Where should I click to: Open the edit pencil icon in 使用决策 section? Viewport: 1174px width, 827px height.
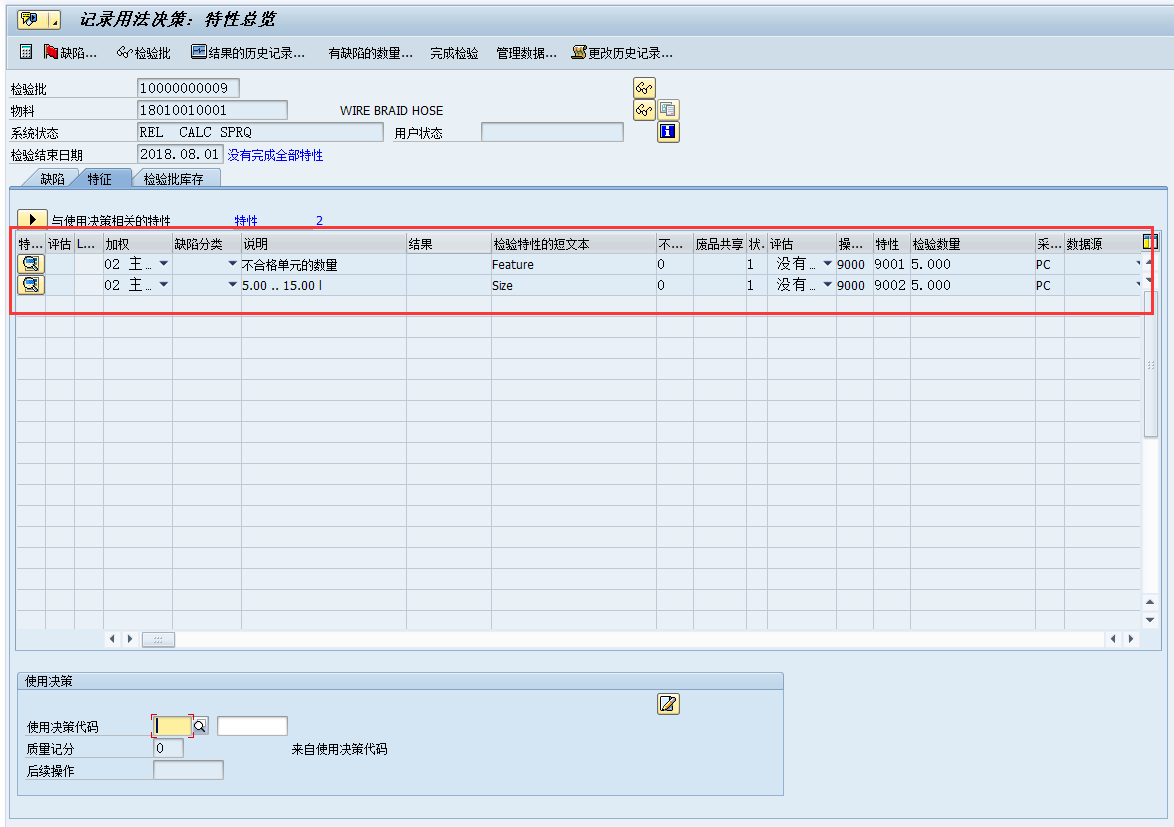tap(668, 704)
